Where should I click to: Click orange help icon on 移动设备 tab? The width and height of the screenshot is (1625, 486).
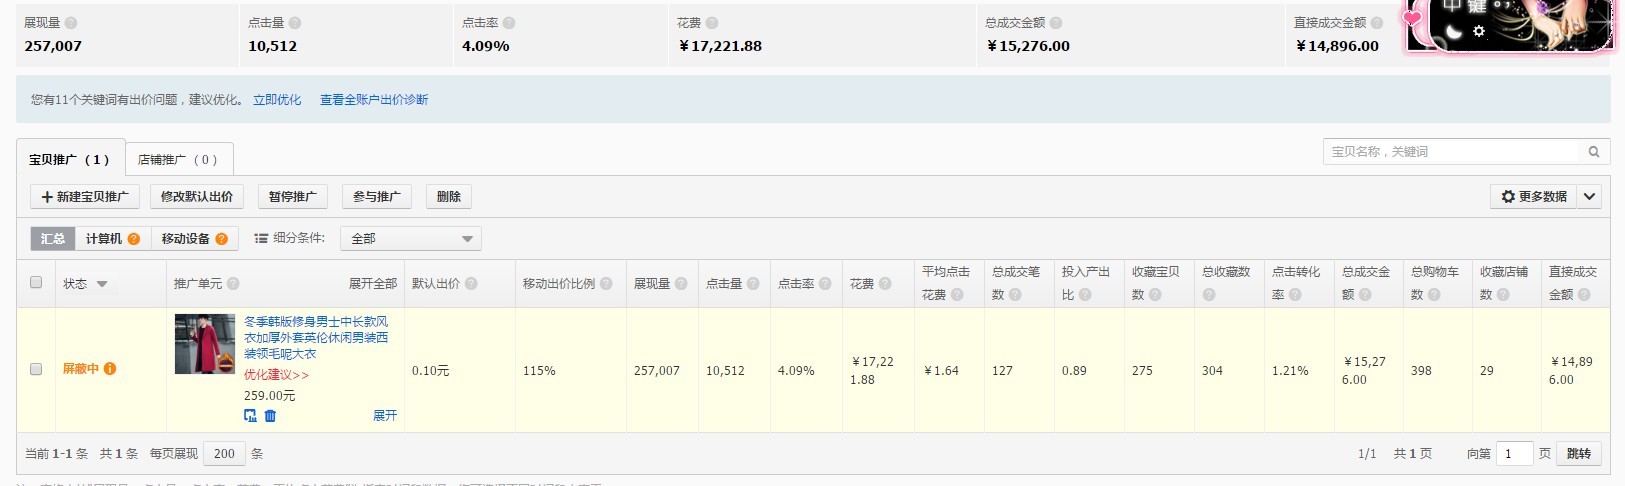pos(222,239)
